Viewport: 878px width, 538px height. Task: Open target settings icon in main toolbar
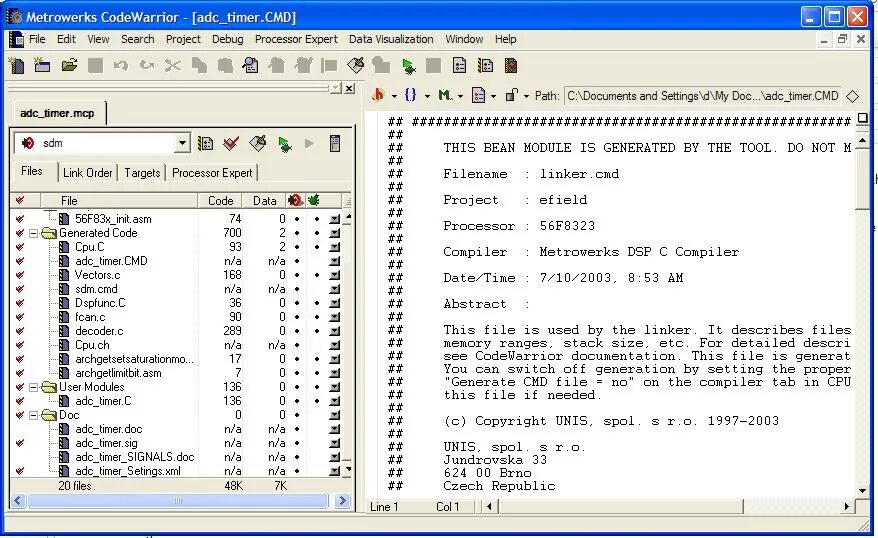pyautogui.click(x=485, y=66)
